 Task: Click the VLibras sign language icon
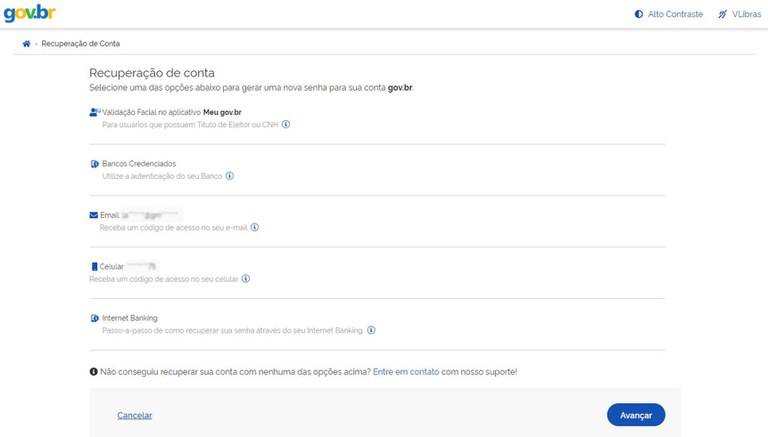pyautogui.click(x=722, y=15)
